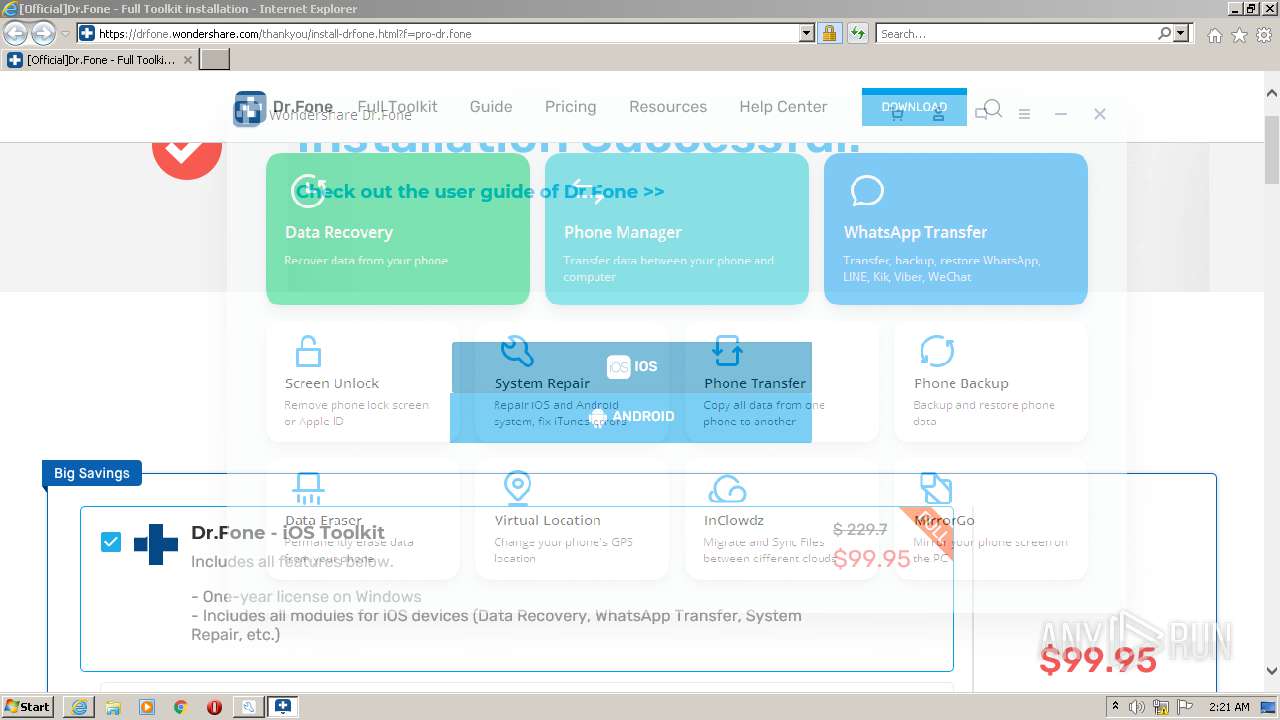Viewport: 1280px width, 720px height.
Task: Click the shopping cart icon in Dr.Fone
Action: click(897, 114)
